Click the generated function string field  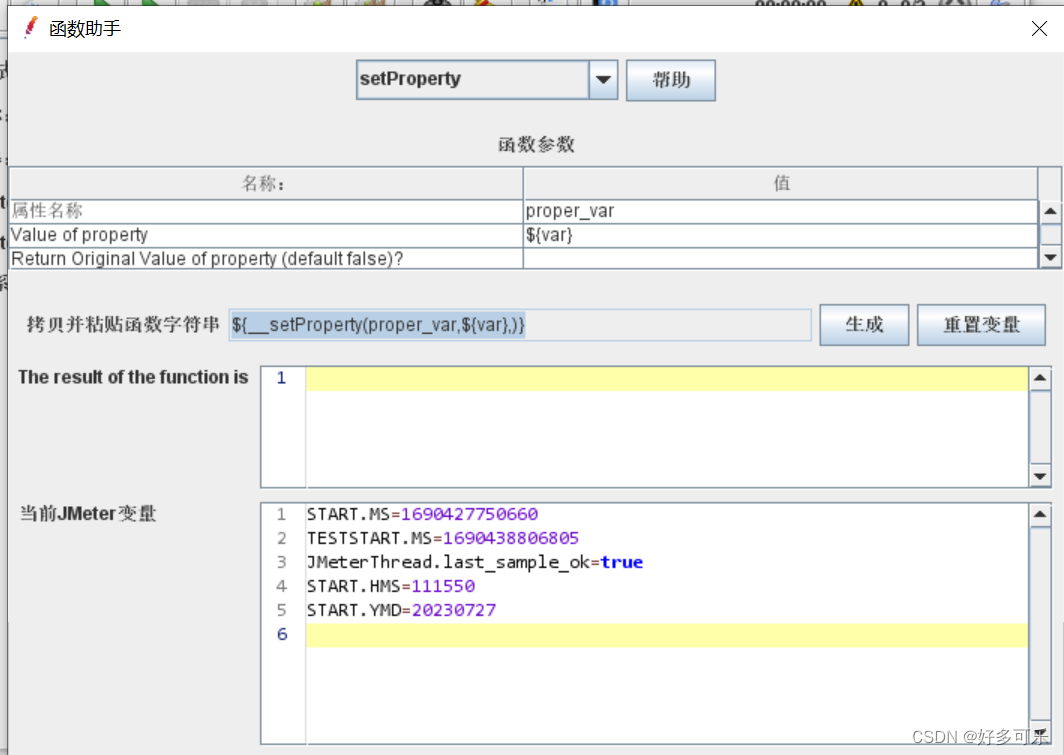[520, 325]
